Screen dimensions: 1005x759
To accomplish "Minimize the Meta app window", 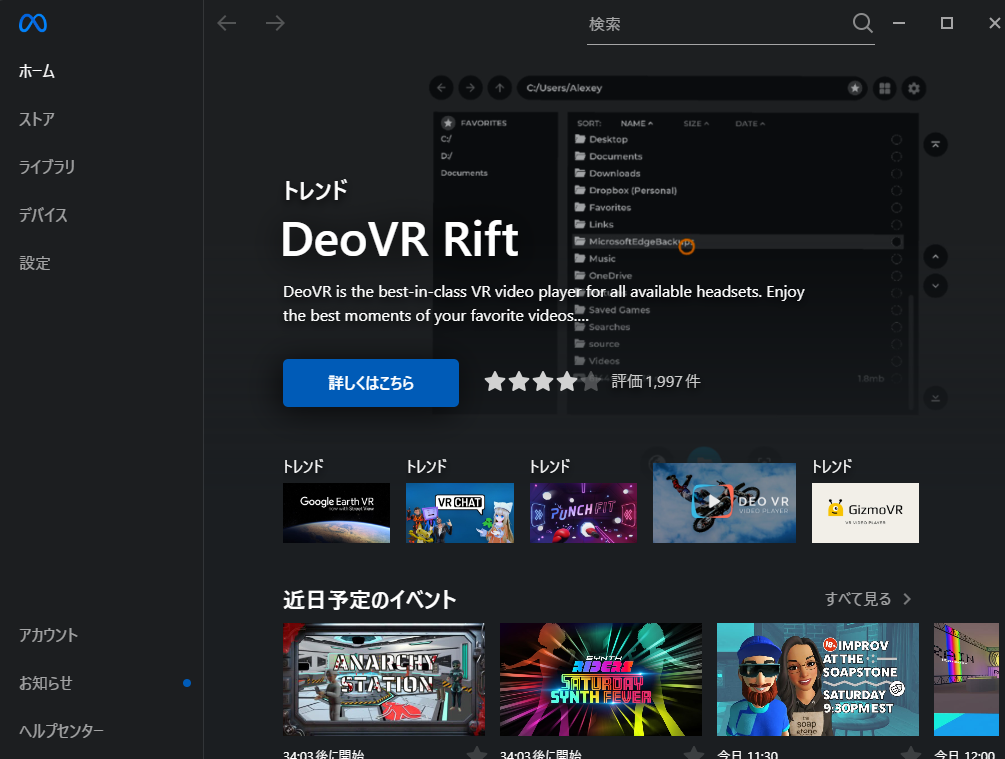I will coord(899,23).
